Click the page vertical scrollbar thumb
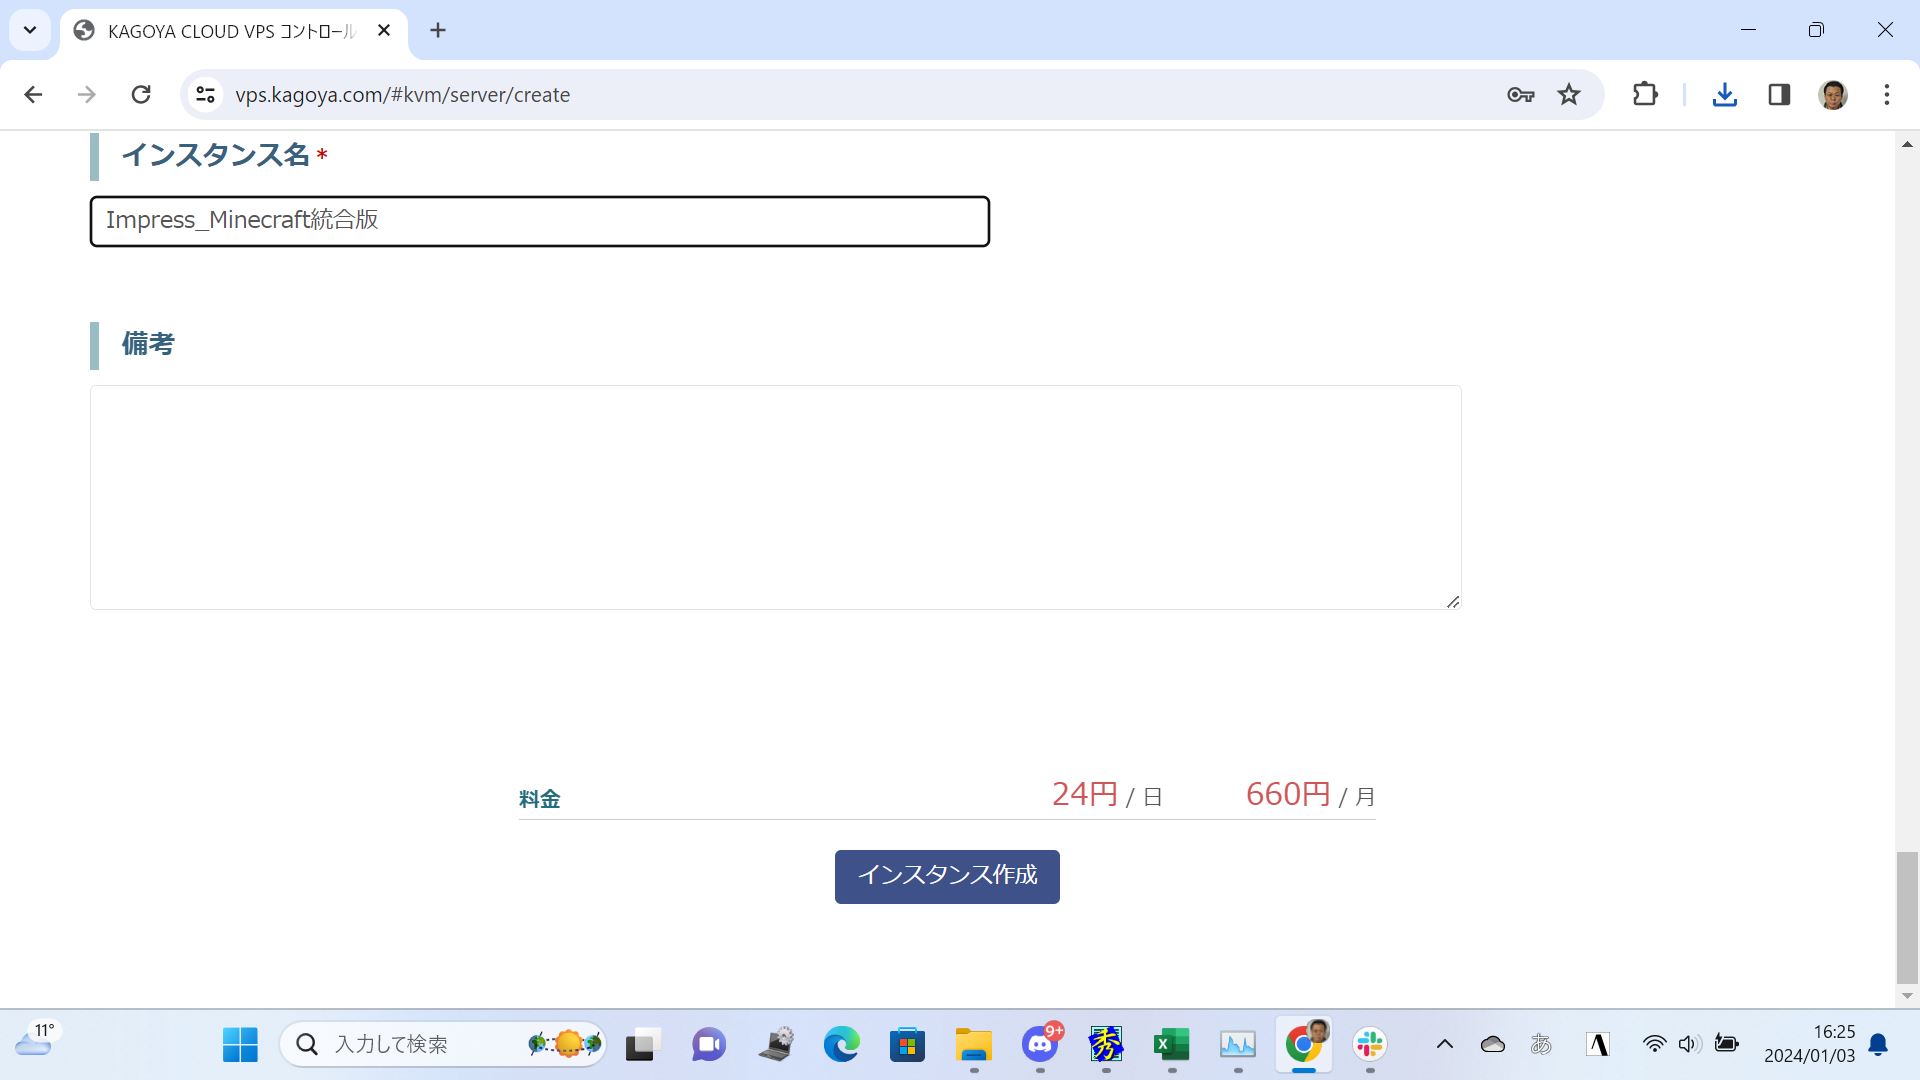 click(1907, 917)
